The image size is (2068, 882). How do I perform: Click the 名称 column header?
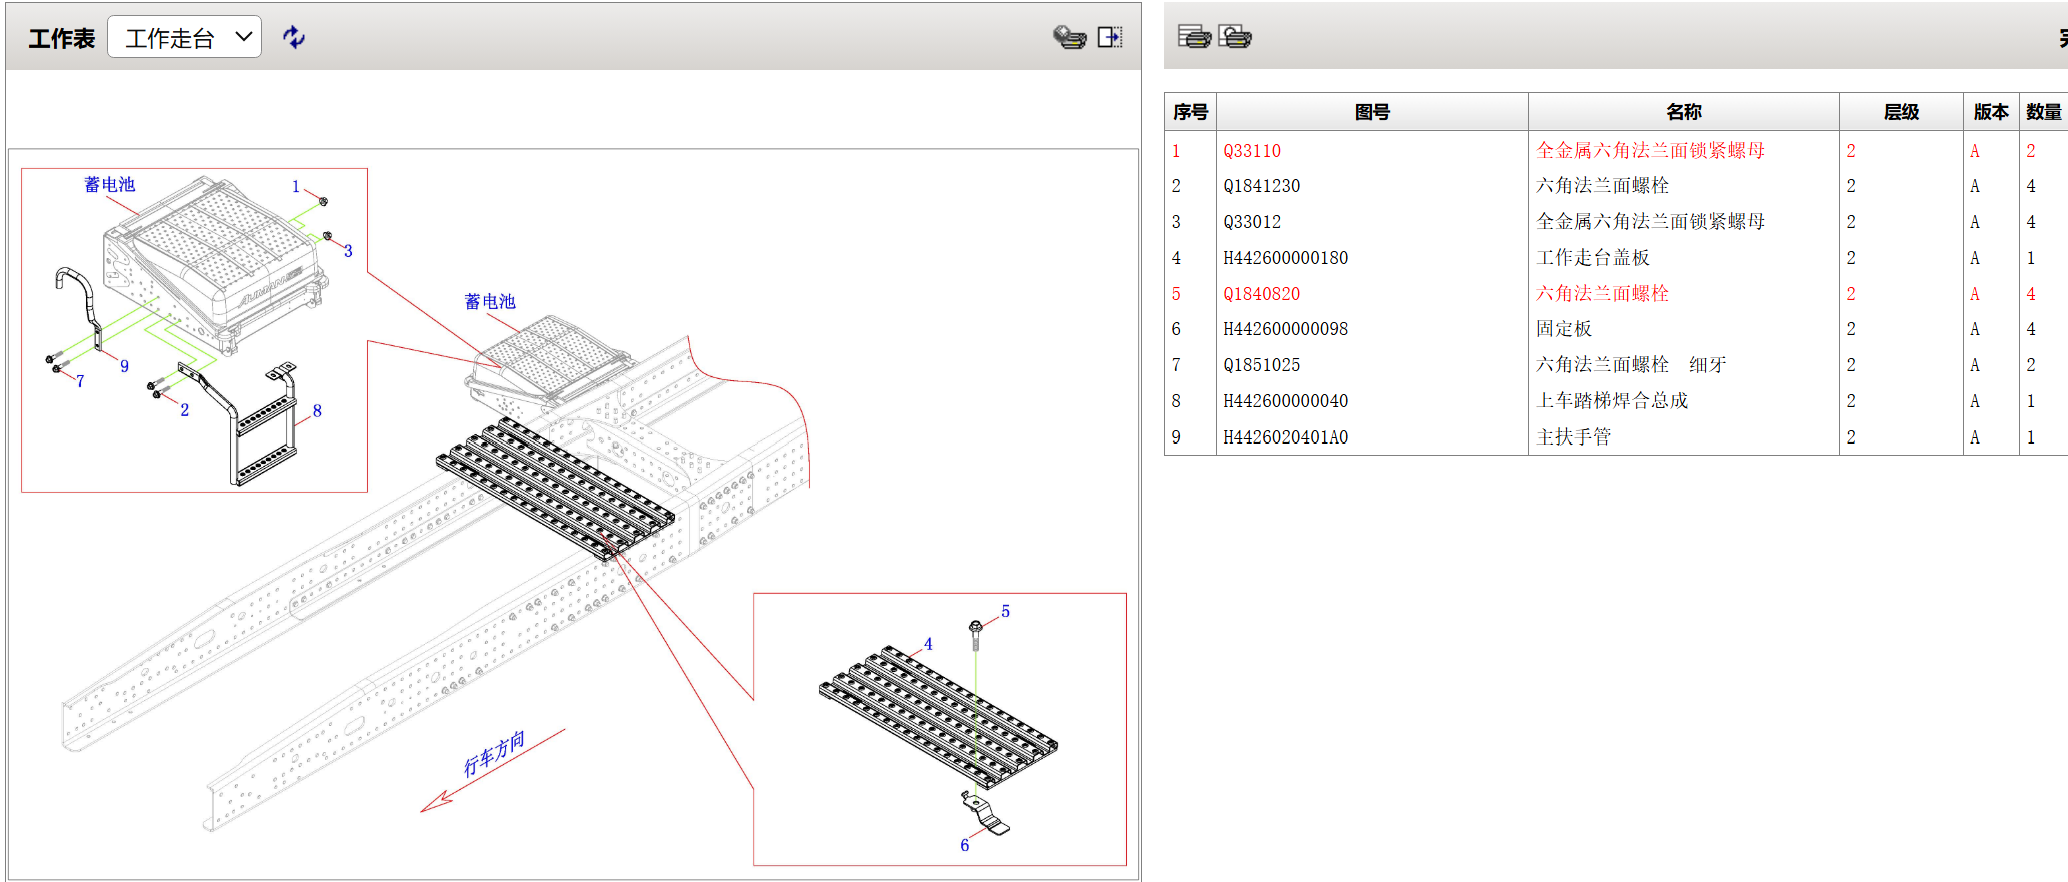pos(1683,112)
